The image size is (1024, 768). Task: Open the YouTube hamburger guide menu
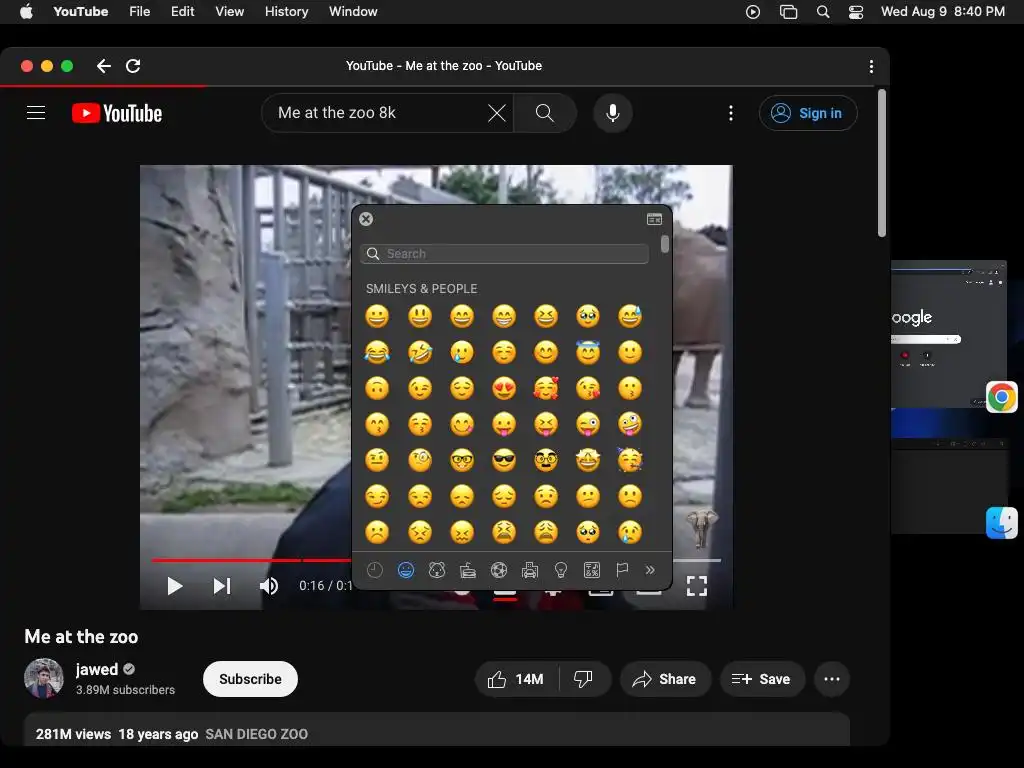click(x=36, y=113)
